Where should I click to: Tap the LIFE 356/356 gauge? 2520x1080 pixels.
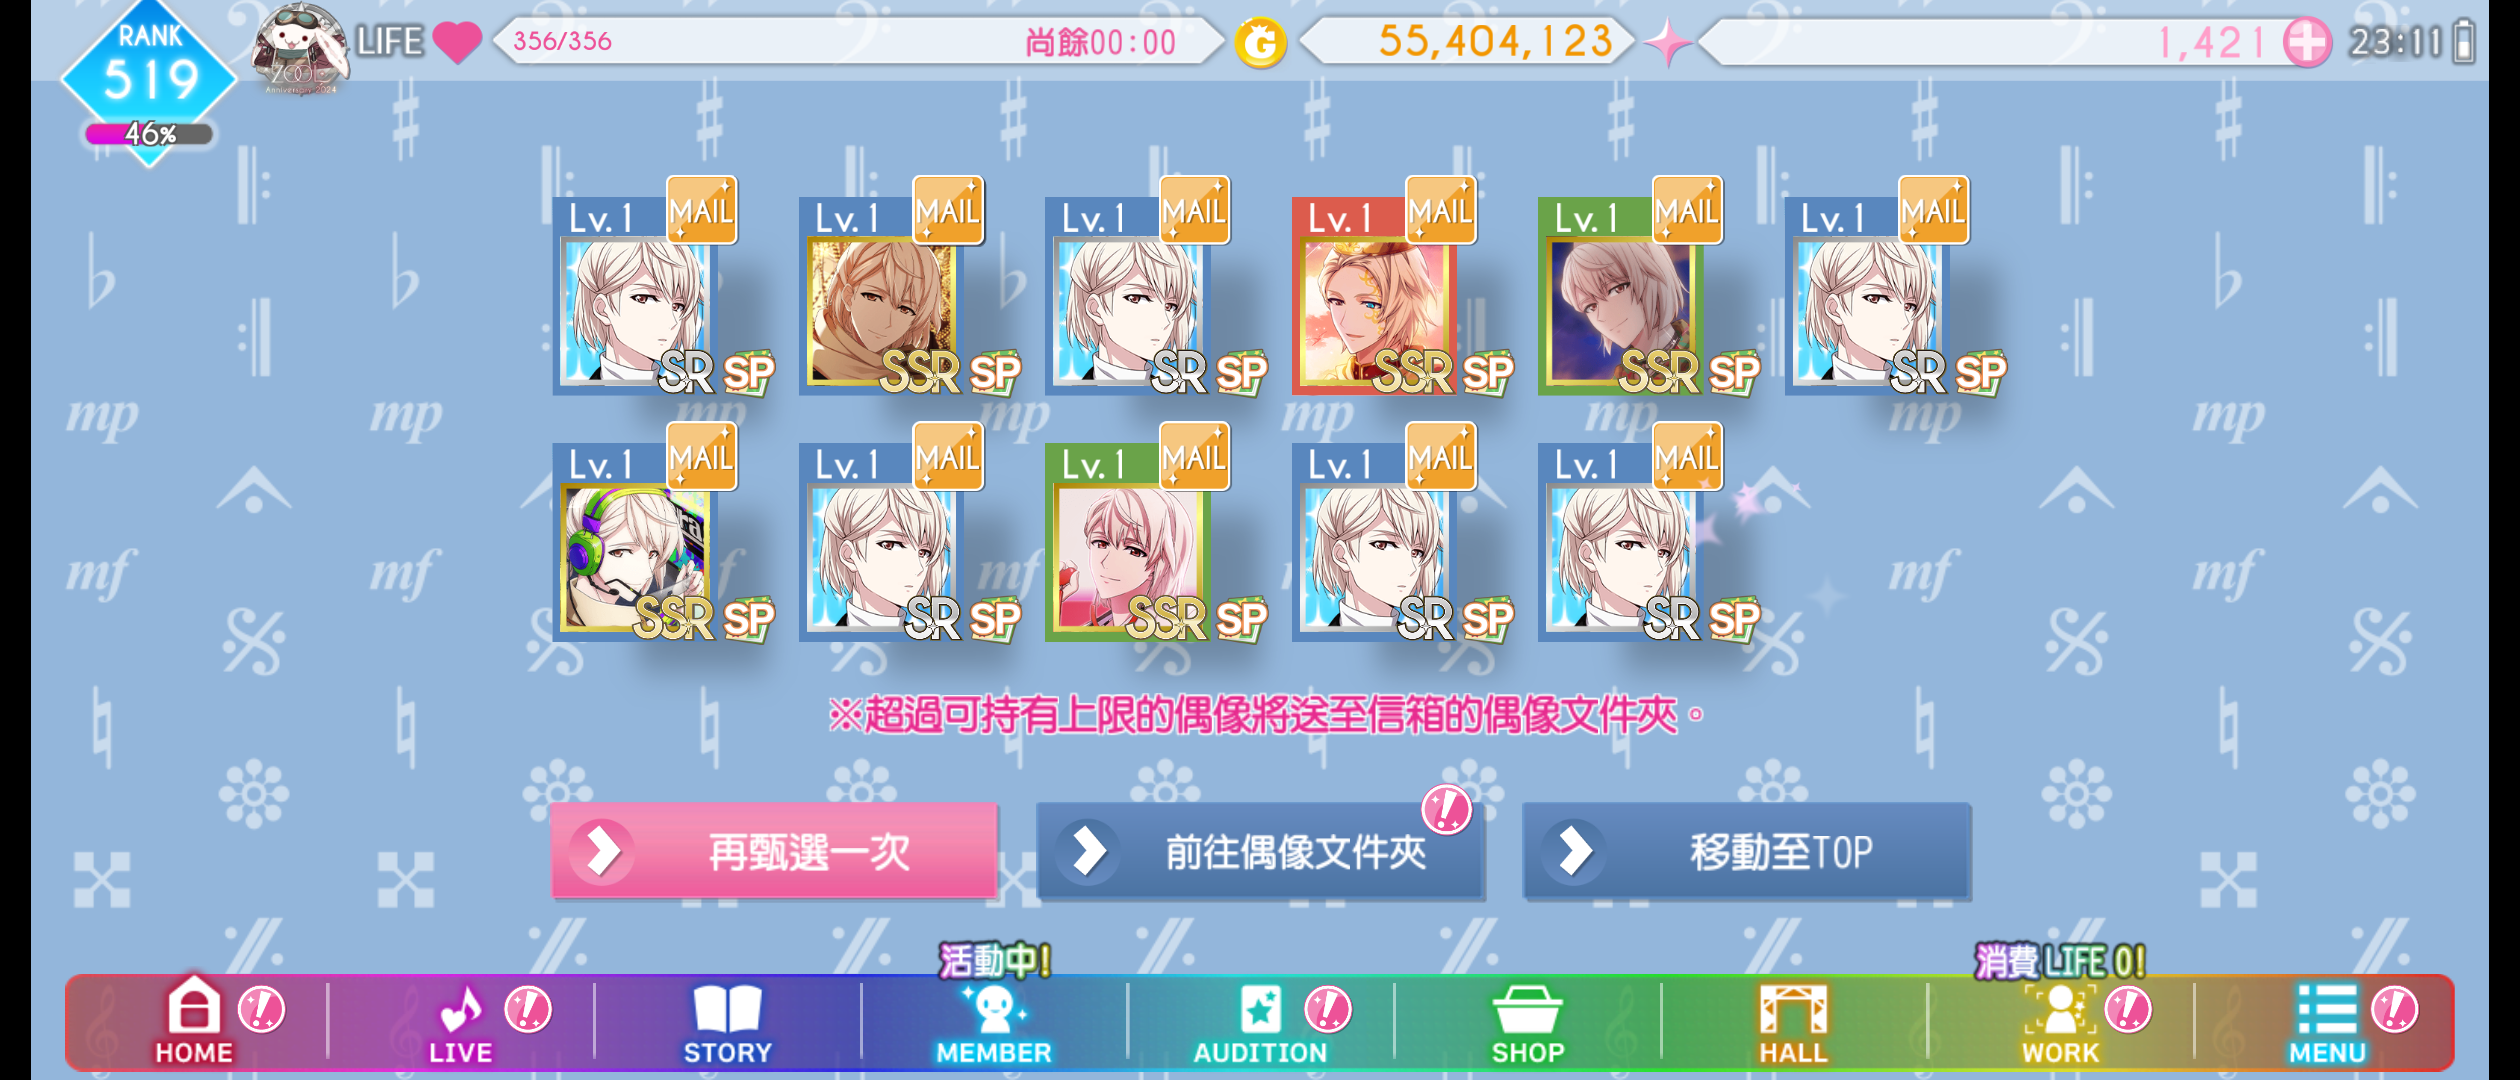tap(858, 41)
